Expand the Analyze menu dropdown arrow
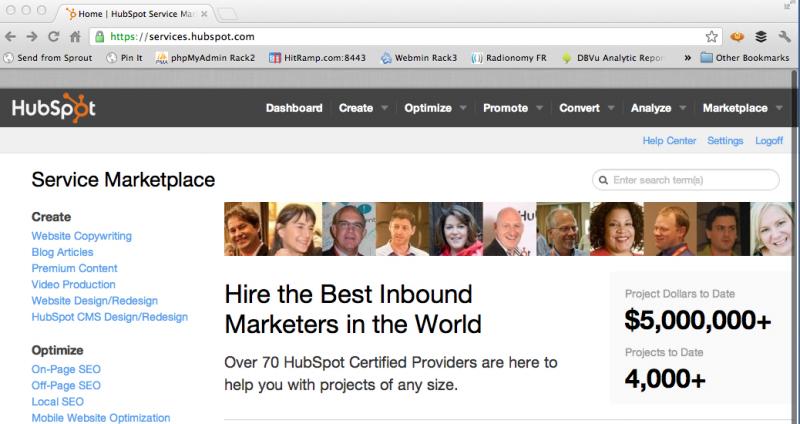The height and width of the screenshot is (424, 800). click(683, 108)
